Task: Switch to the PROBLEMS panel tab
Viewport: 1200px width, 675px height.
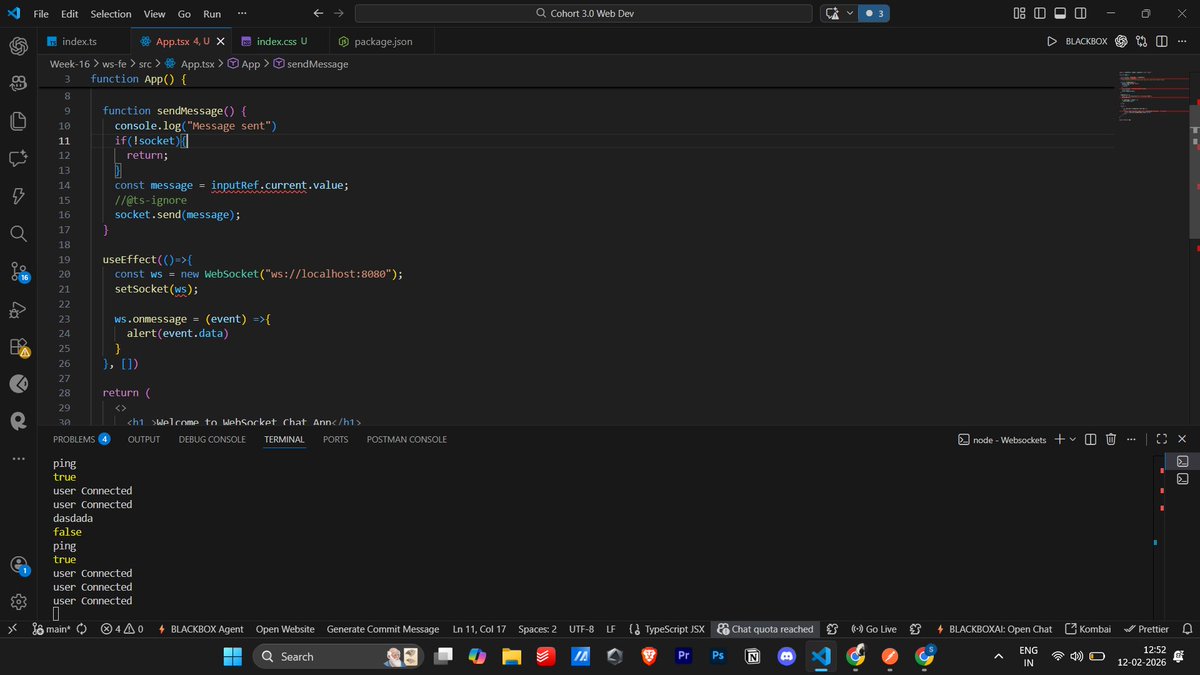Action: [81, 439]
